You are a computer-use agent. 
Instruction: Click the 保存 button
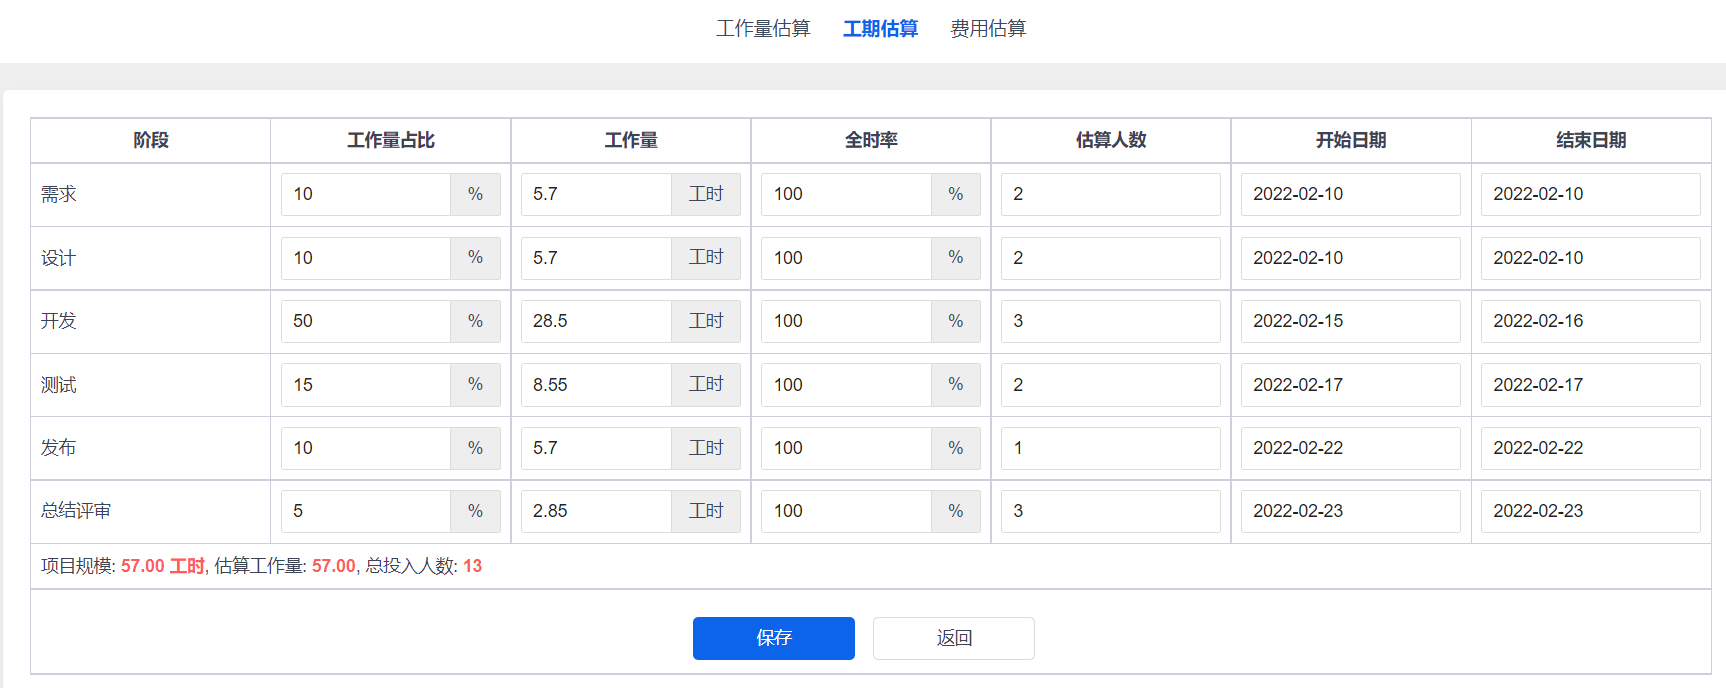tap(773, 638)
